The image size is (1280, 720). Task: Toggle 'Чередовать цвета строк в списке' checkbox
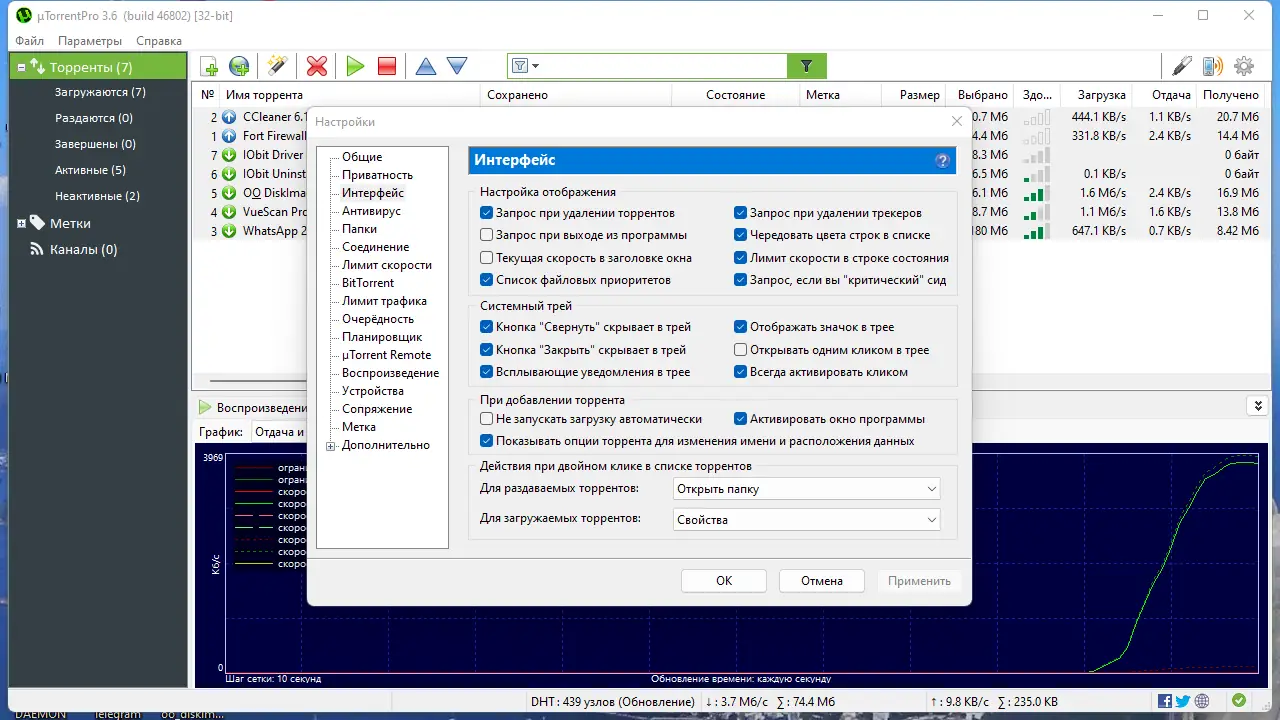click(x=740, y=235)
